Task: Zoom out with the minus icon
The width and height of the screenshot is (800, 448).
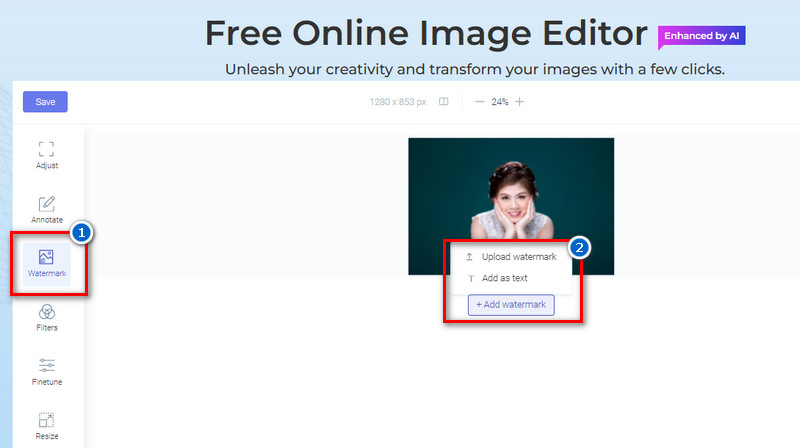Action: (479, 102)
